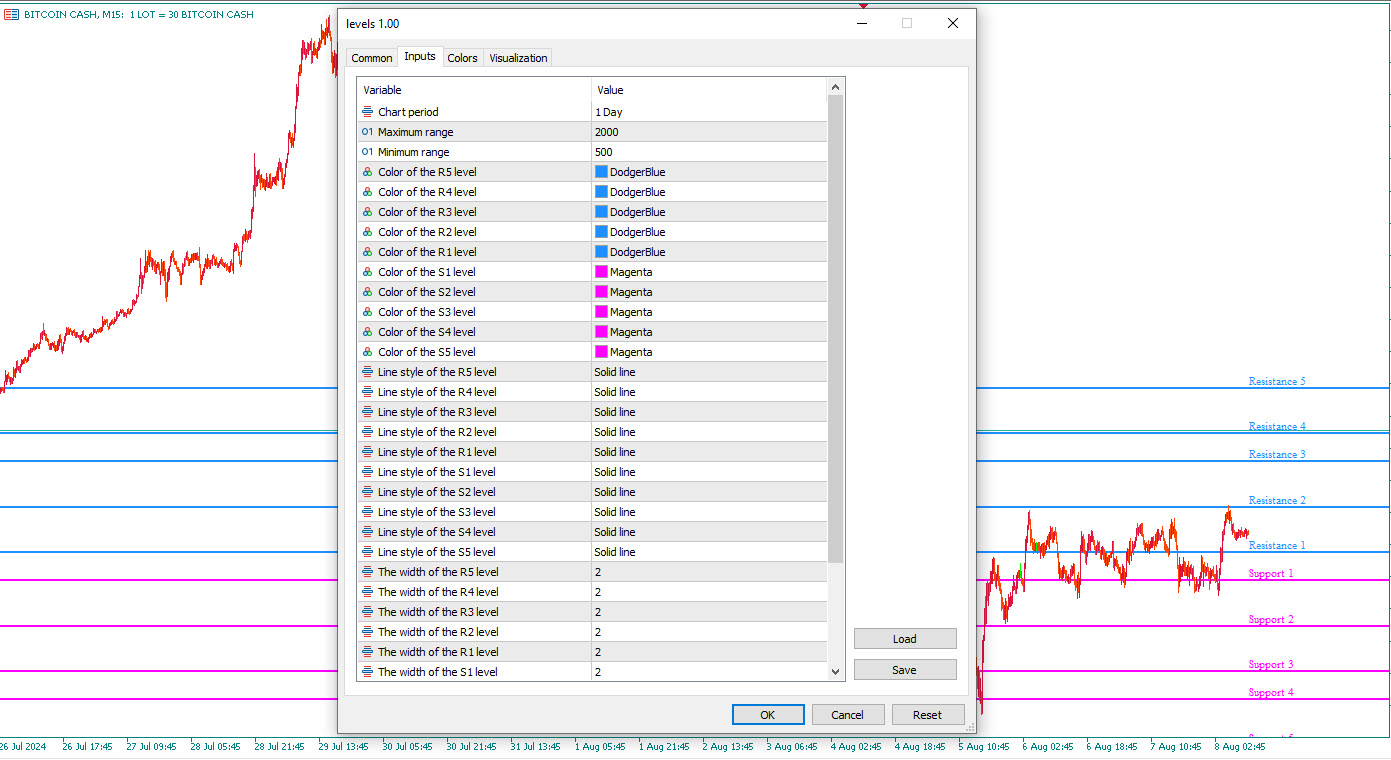This screenshot has height=760, width=1391.
Task: Click the chart window icon beside BITCOIN CASH
Action: [x=12, y=14]
